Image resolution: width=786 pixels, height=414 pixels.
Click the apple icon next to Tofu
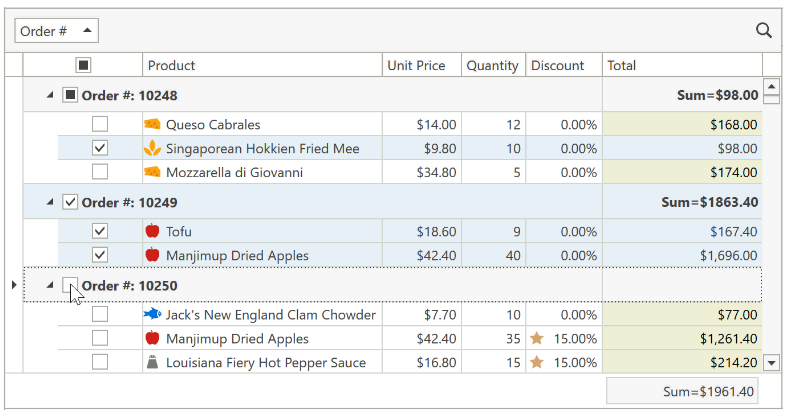pyautogui.click(x=152, y=231)
